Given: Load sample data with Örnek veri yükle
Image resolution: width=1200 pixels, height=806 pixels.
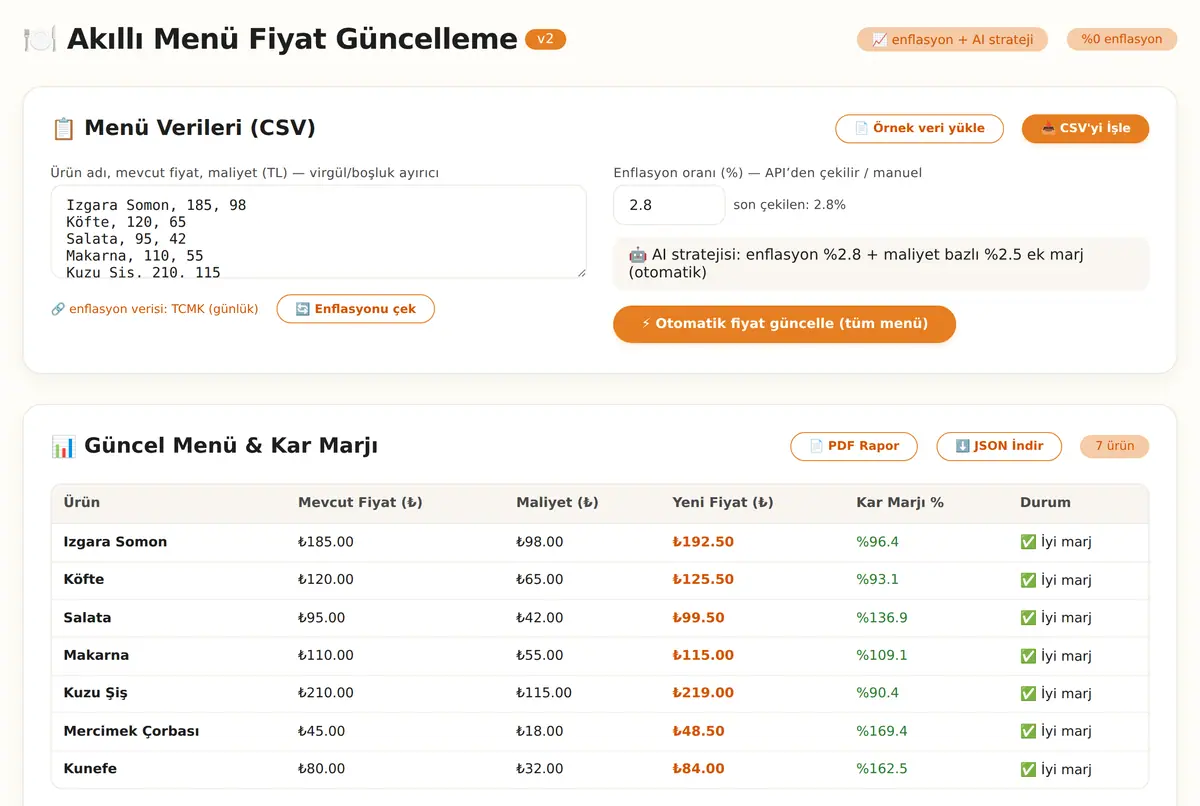Looking at the screenshot, I should [920, 128].
